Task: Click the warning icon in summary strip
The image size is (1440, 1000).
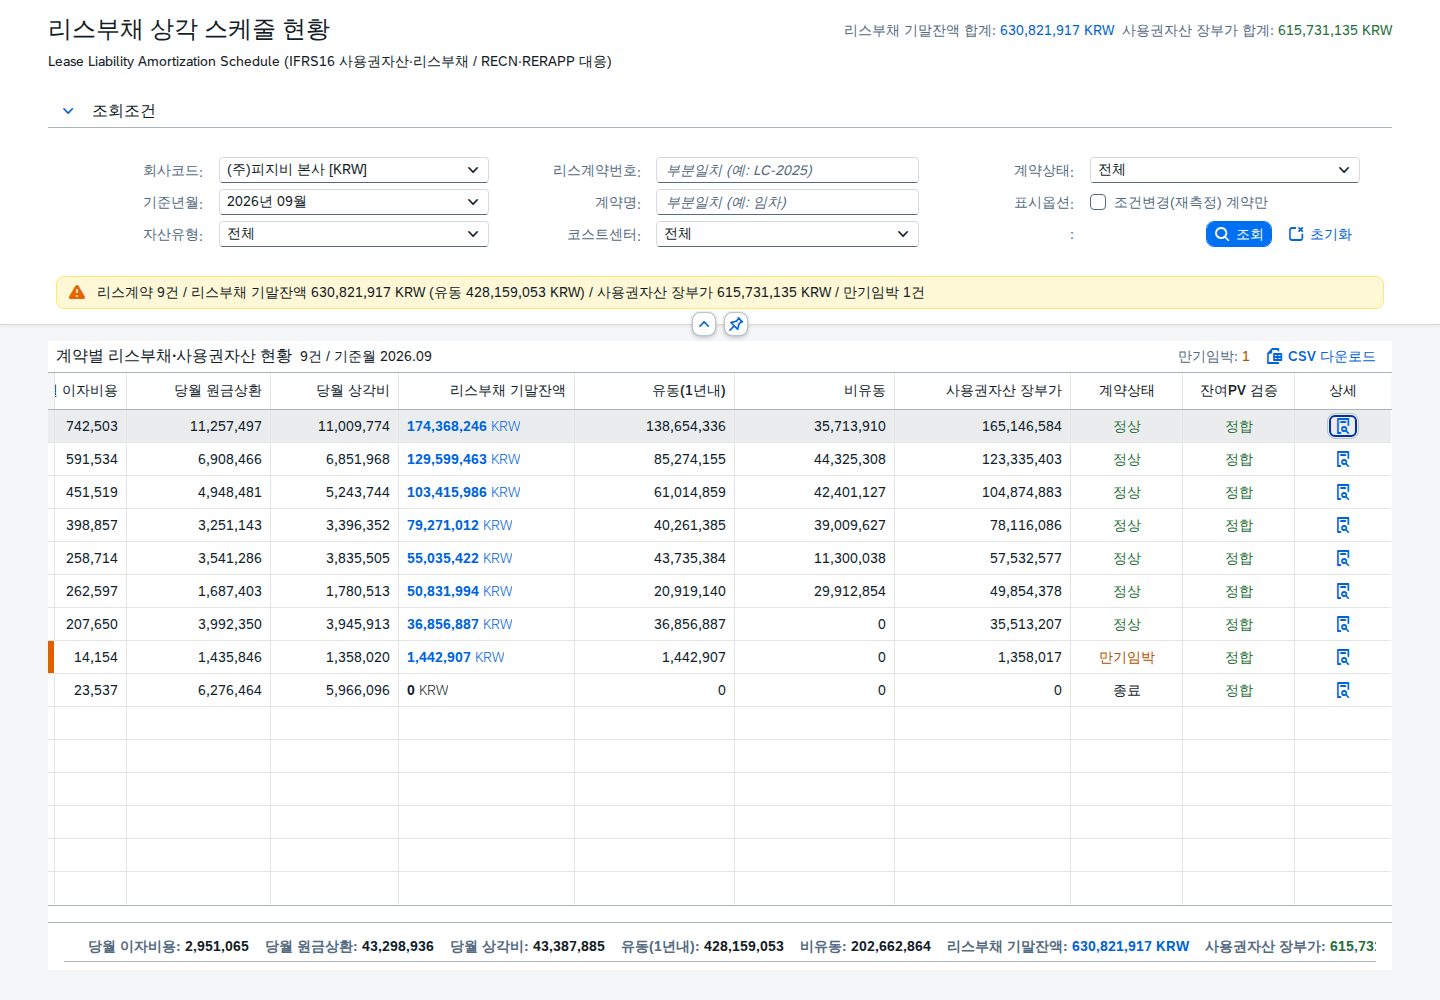Action: [x=77, y=292]
